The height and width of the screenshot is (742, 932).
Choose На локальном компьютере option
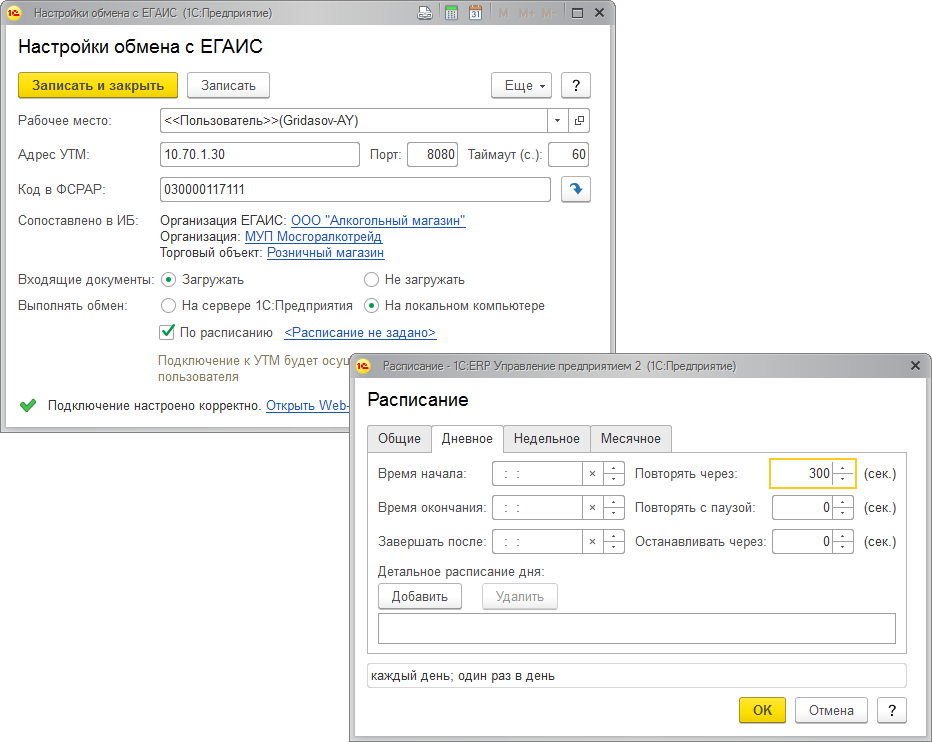(371, 306)
